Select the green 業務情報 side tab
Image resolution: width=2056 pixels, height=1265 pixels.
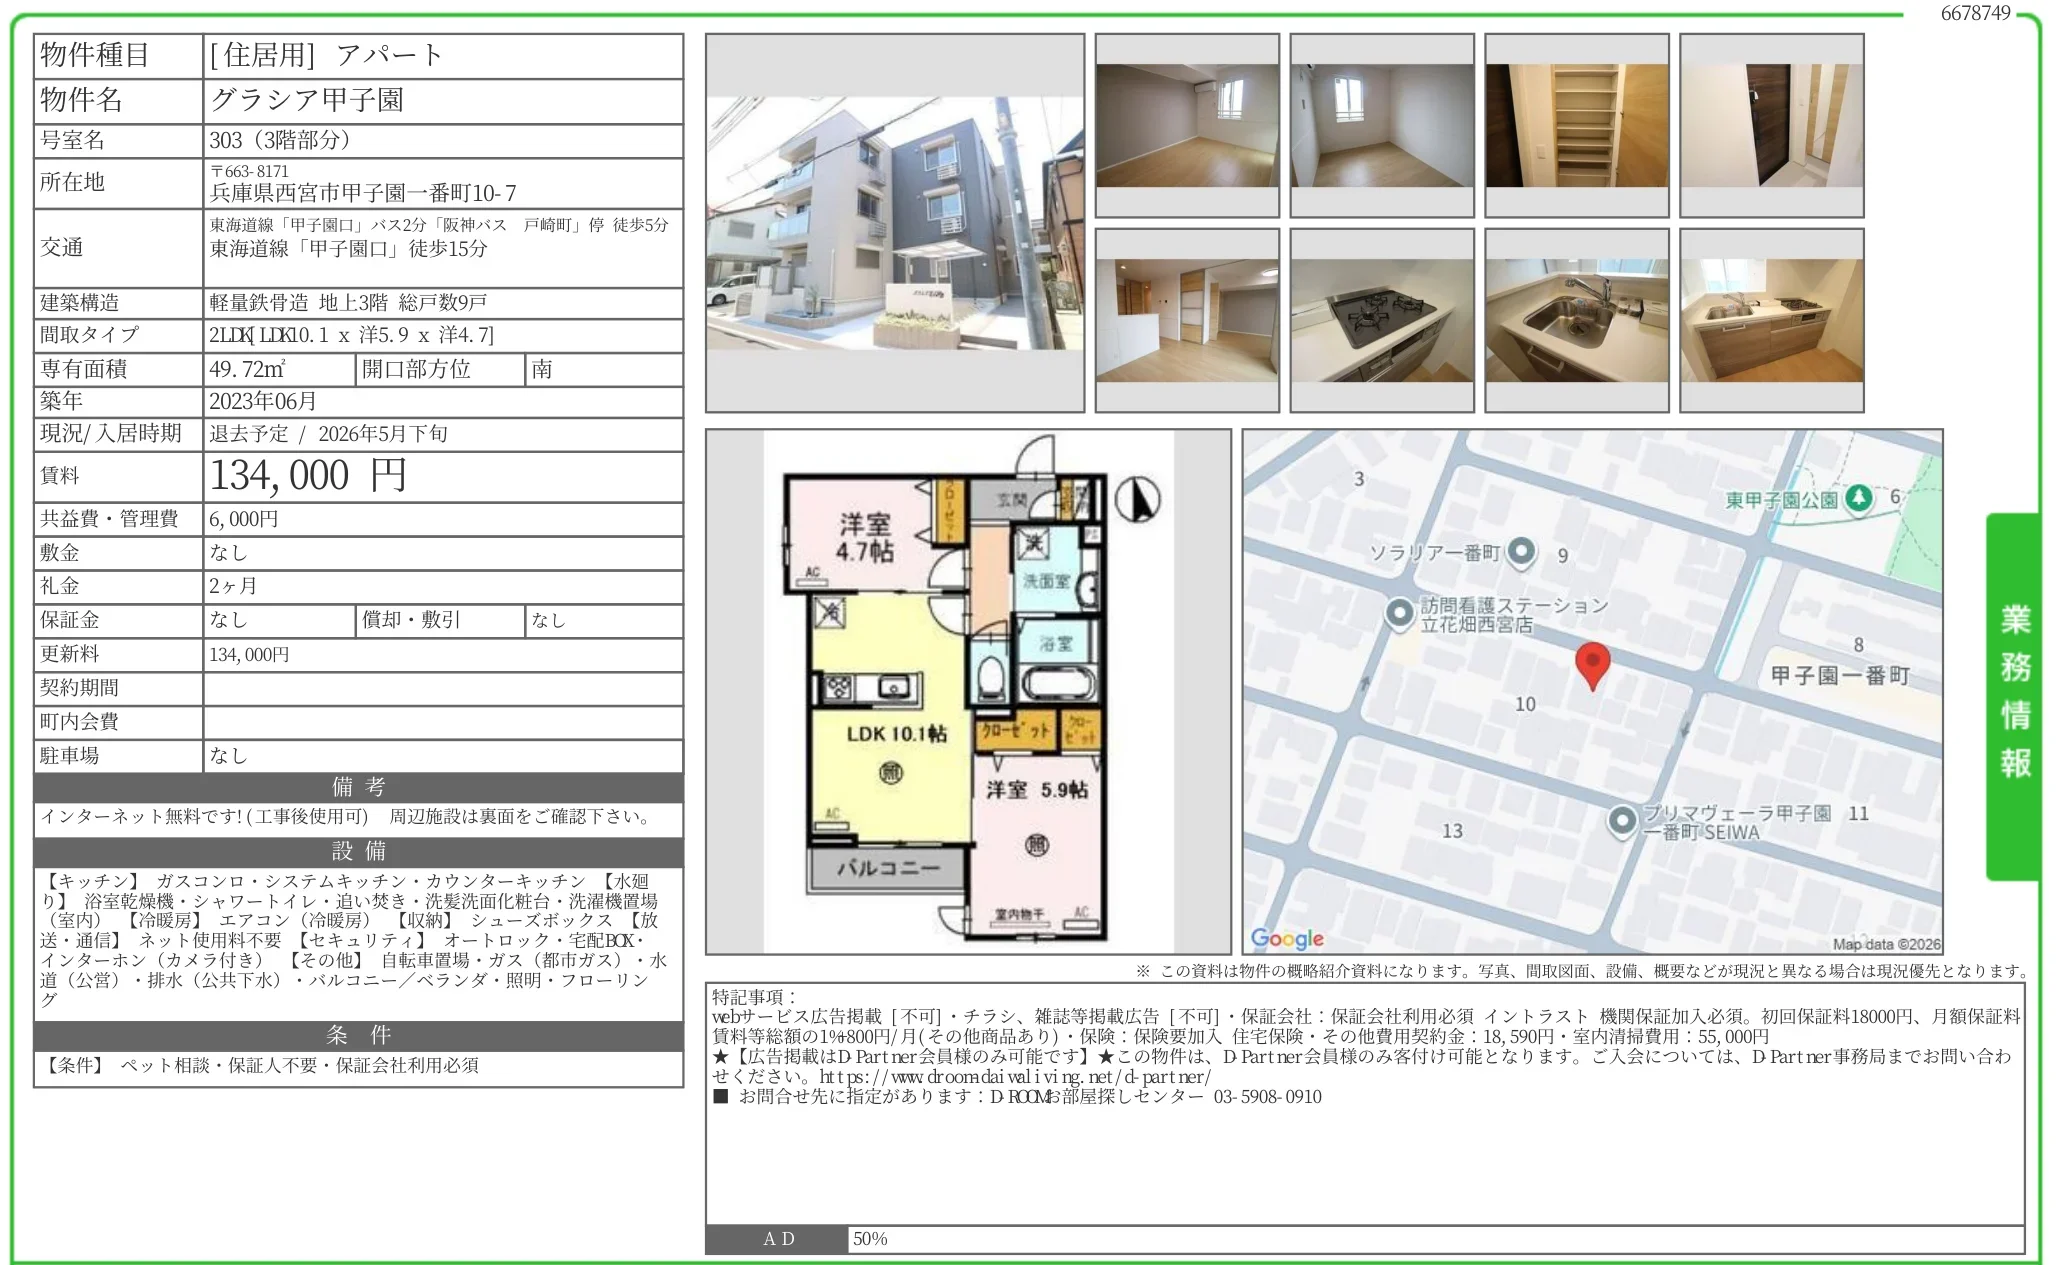click(x=2014, y=694)
